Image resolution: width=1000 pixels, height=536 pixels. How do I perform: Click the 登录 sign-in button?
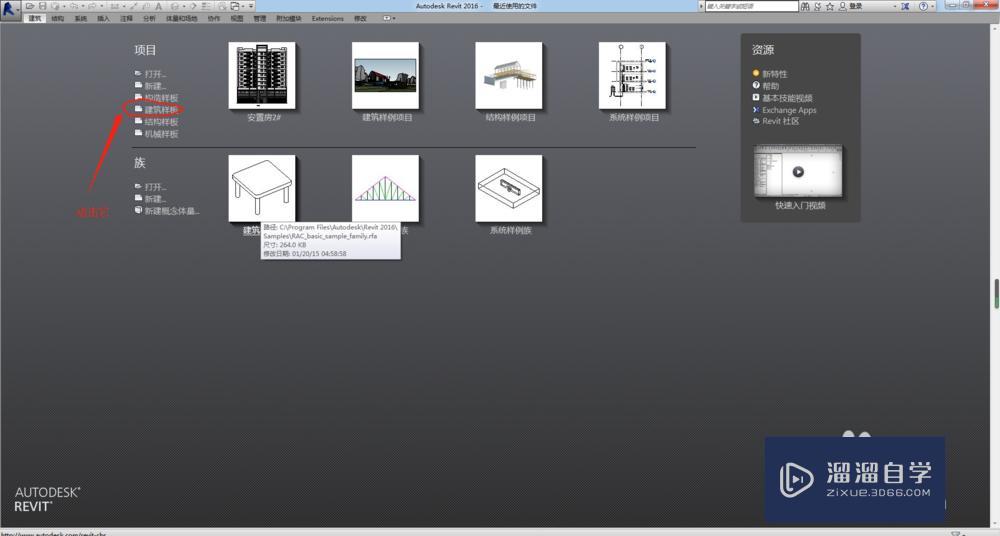click(851, 6)
